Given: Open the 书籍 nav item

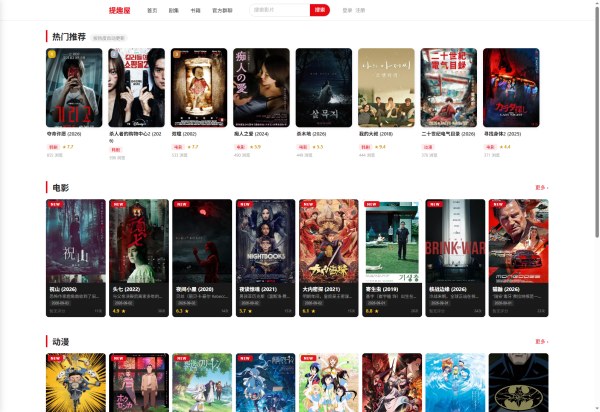Looking at the screenshot, I should (195, 10).
